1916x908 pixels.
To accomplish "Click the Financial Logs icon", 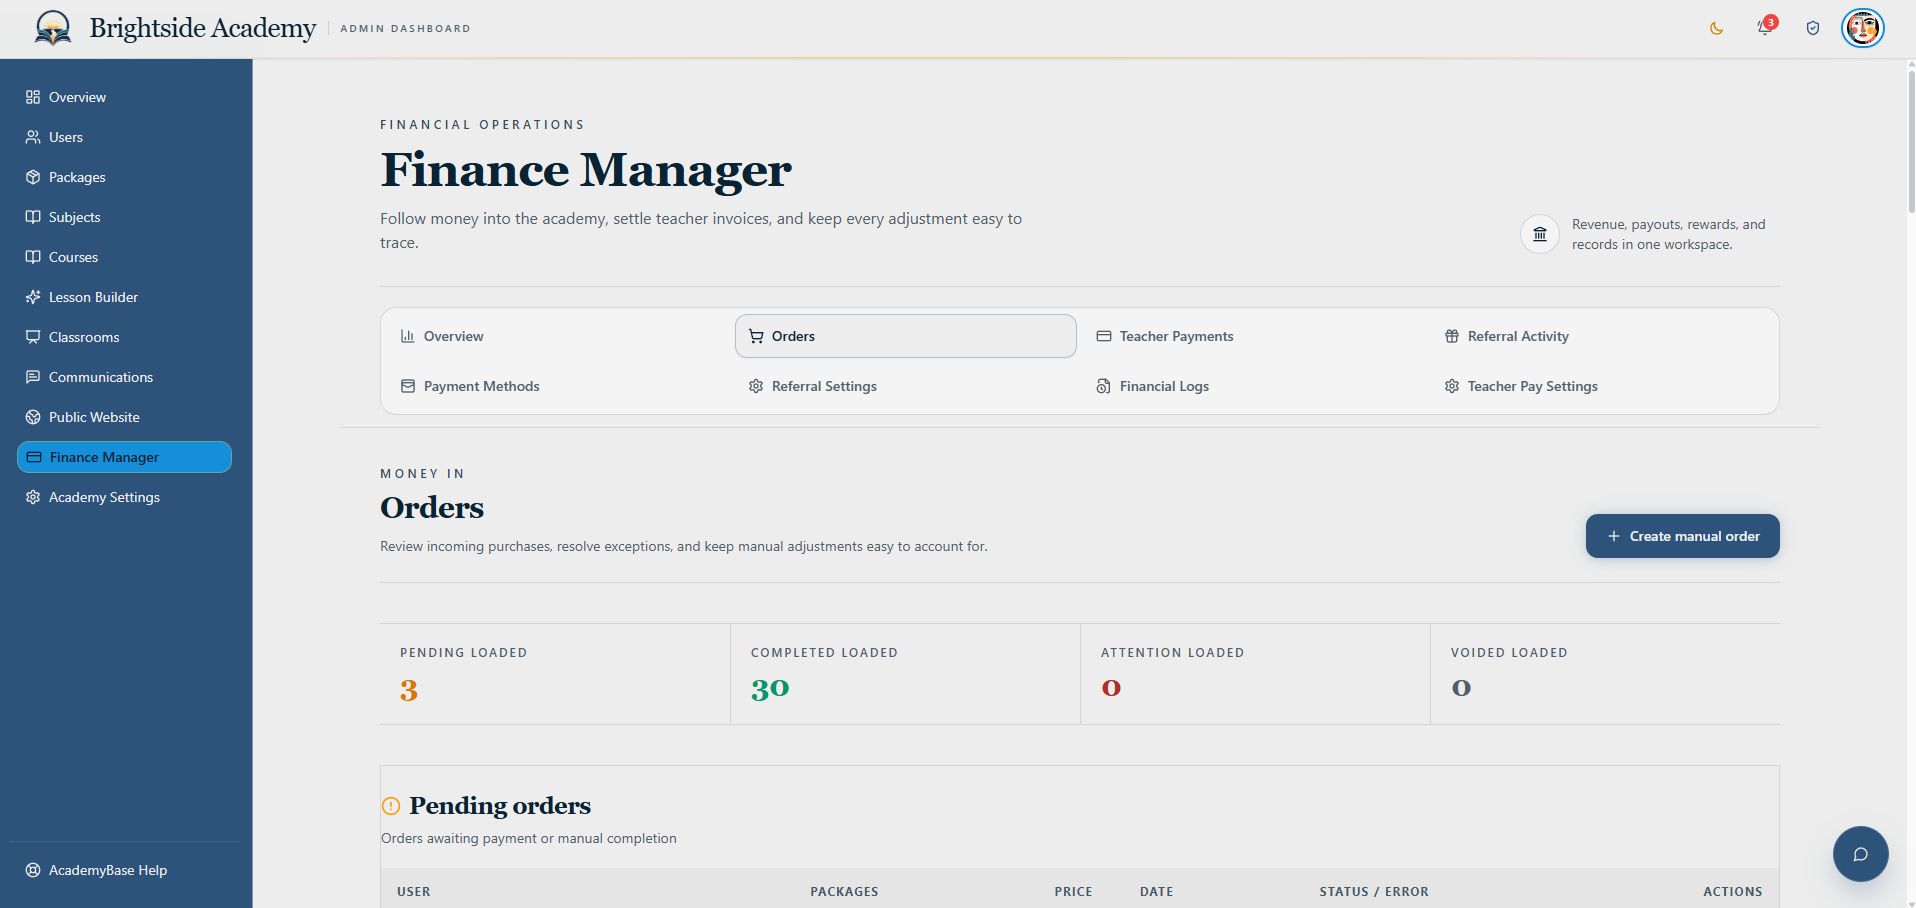I will point(1104,386).
